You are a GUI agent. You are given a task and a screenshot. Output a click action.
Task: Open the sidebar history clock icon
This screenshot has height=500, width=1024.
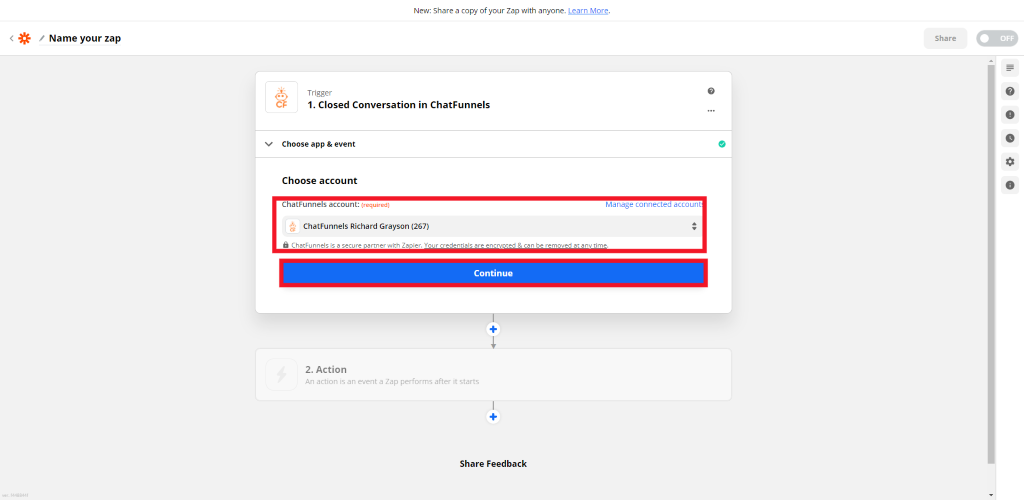tap(1010, 138)
